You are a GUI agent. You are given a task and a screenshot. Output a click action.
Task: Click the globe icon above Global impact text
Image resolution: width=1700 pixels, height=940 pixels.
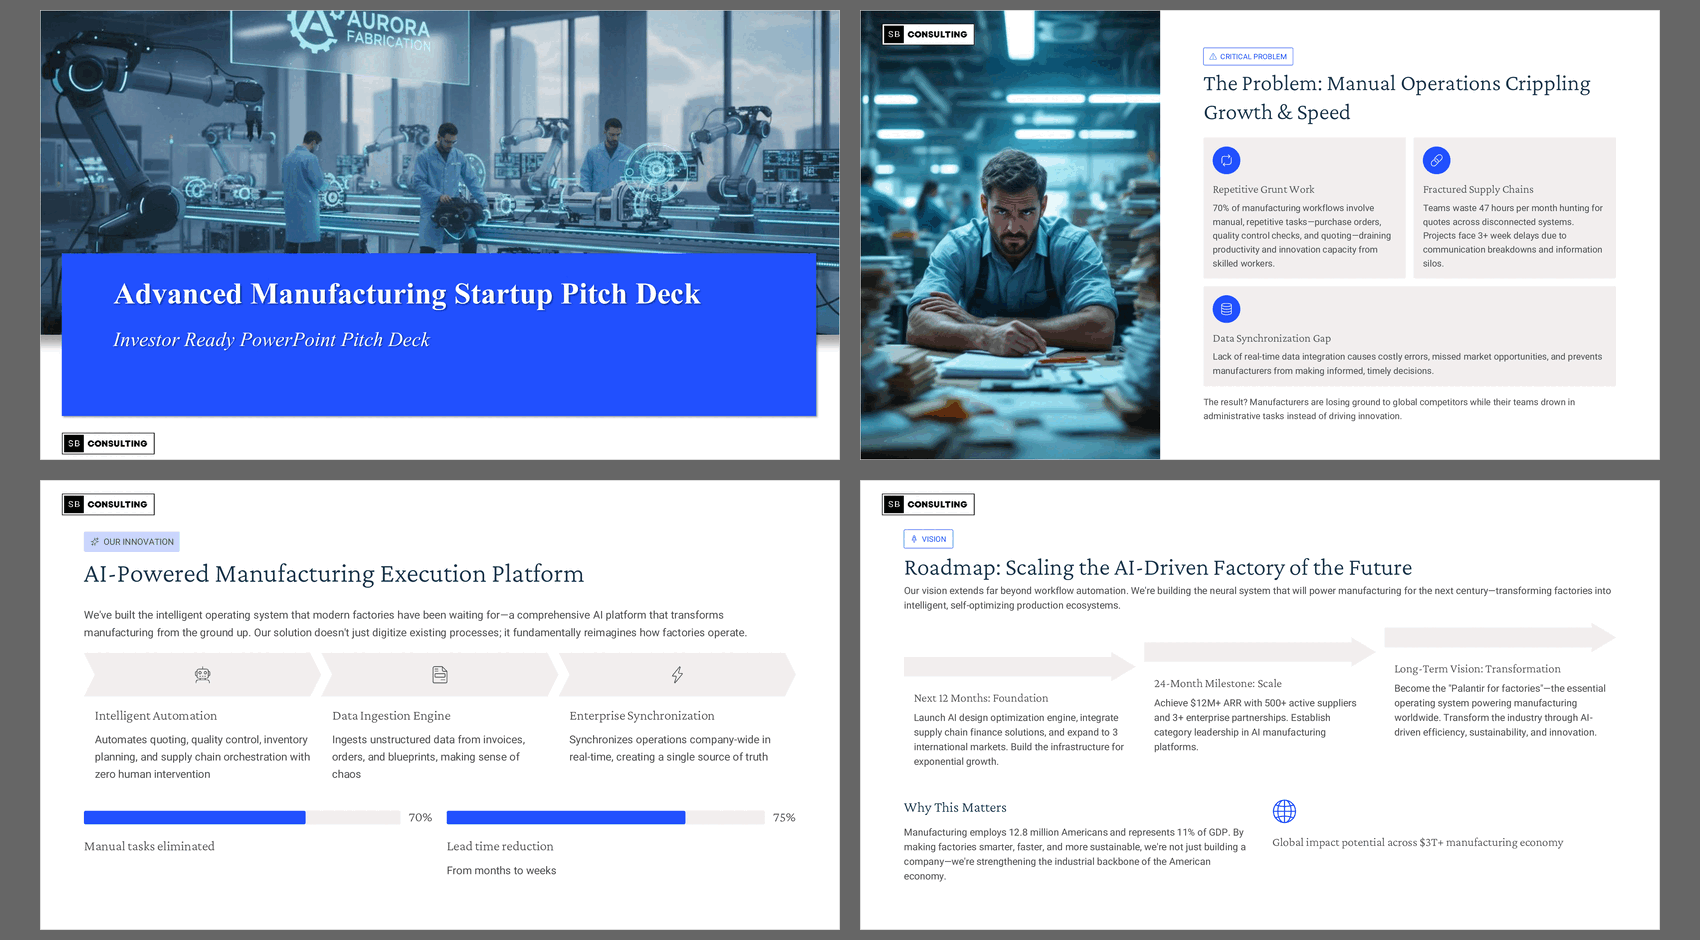[1284, 811]
